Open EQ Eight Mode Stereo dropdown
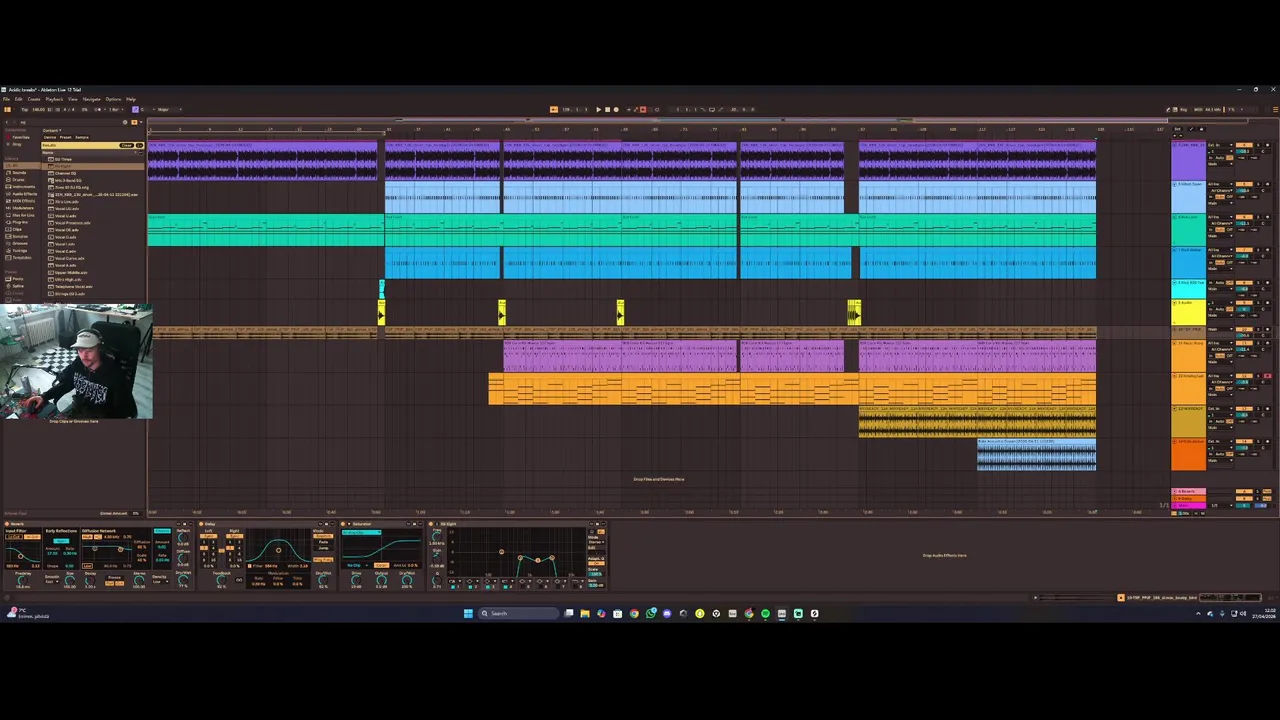Image resolution: width=1280 pixels, height=720 pixels. click(x=596, y=542)
